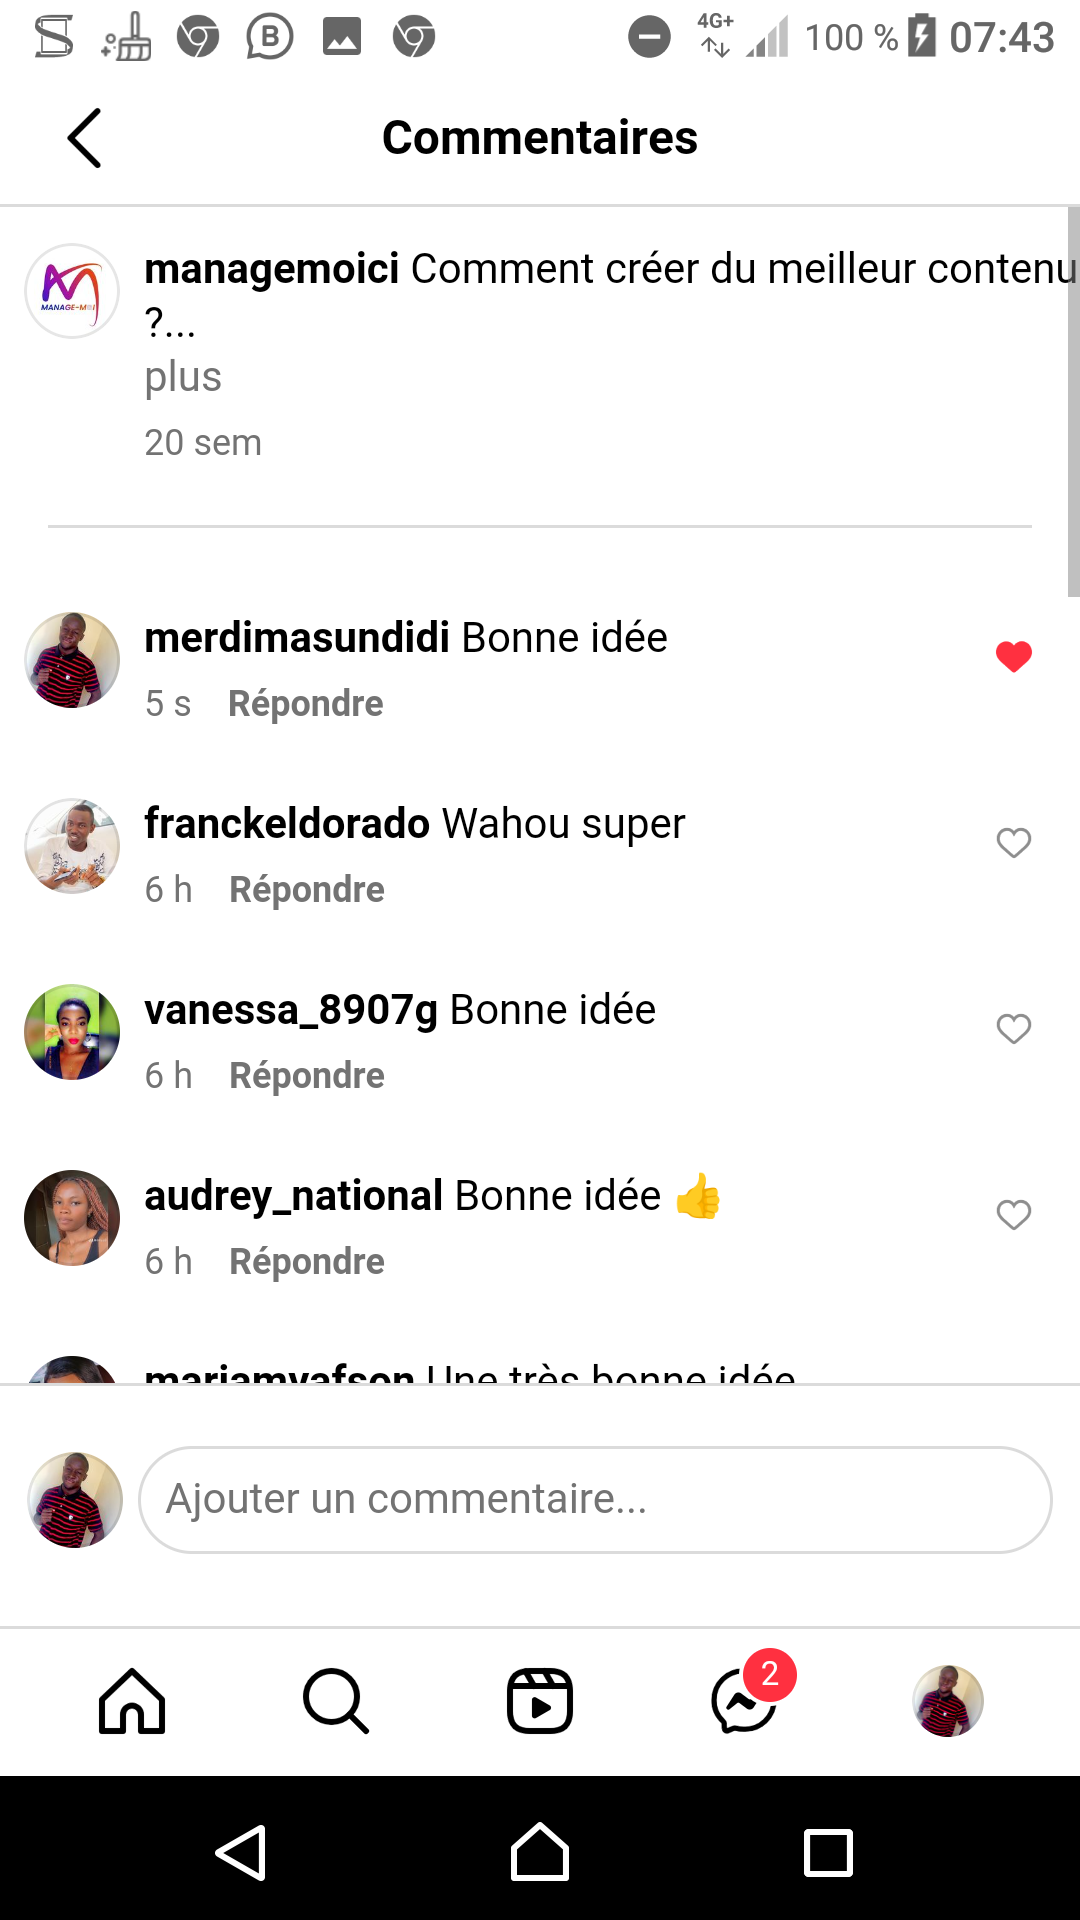Open the Home feed tab
The width and height of the screenshot is (1080, 1920).
coord(132,1700)
